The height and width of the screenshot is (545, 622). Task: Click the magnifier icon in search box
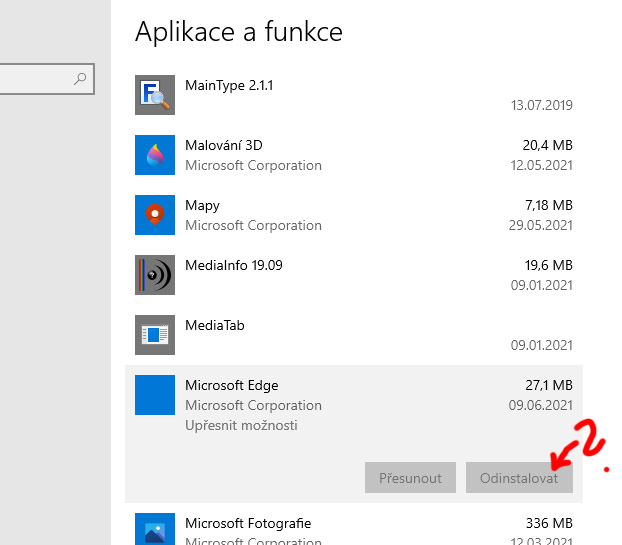click(x=80, y=78)
